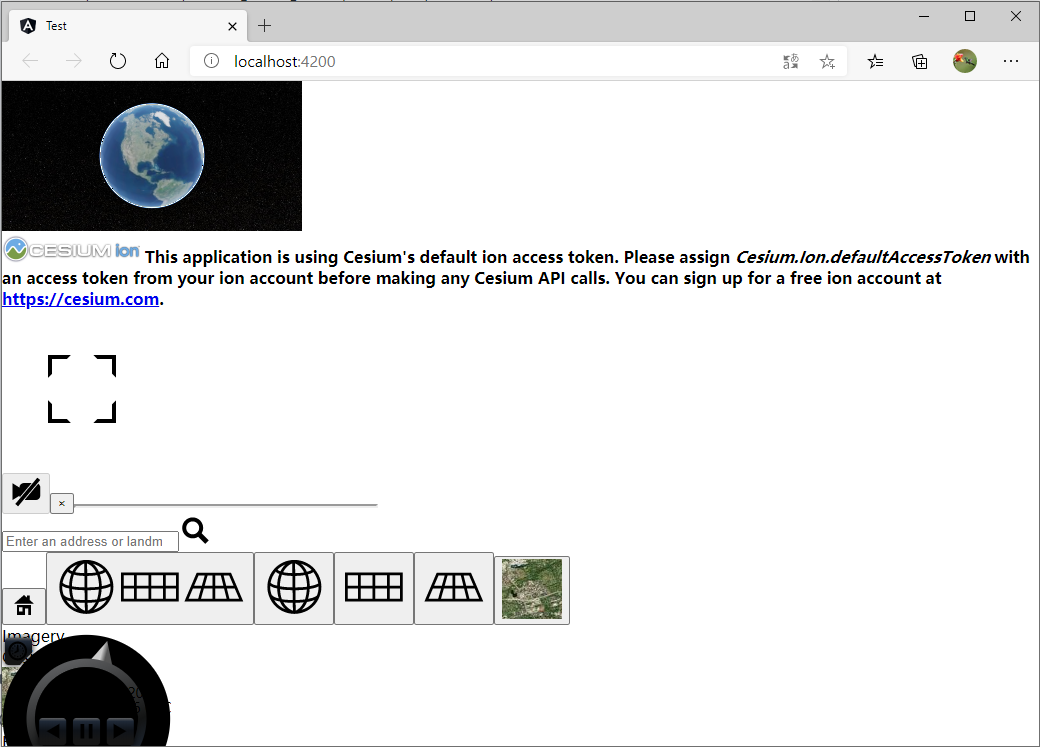Click the pause button in animation widget

(x=86, y=732)
